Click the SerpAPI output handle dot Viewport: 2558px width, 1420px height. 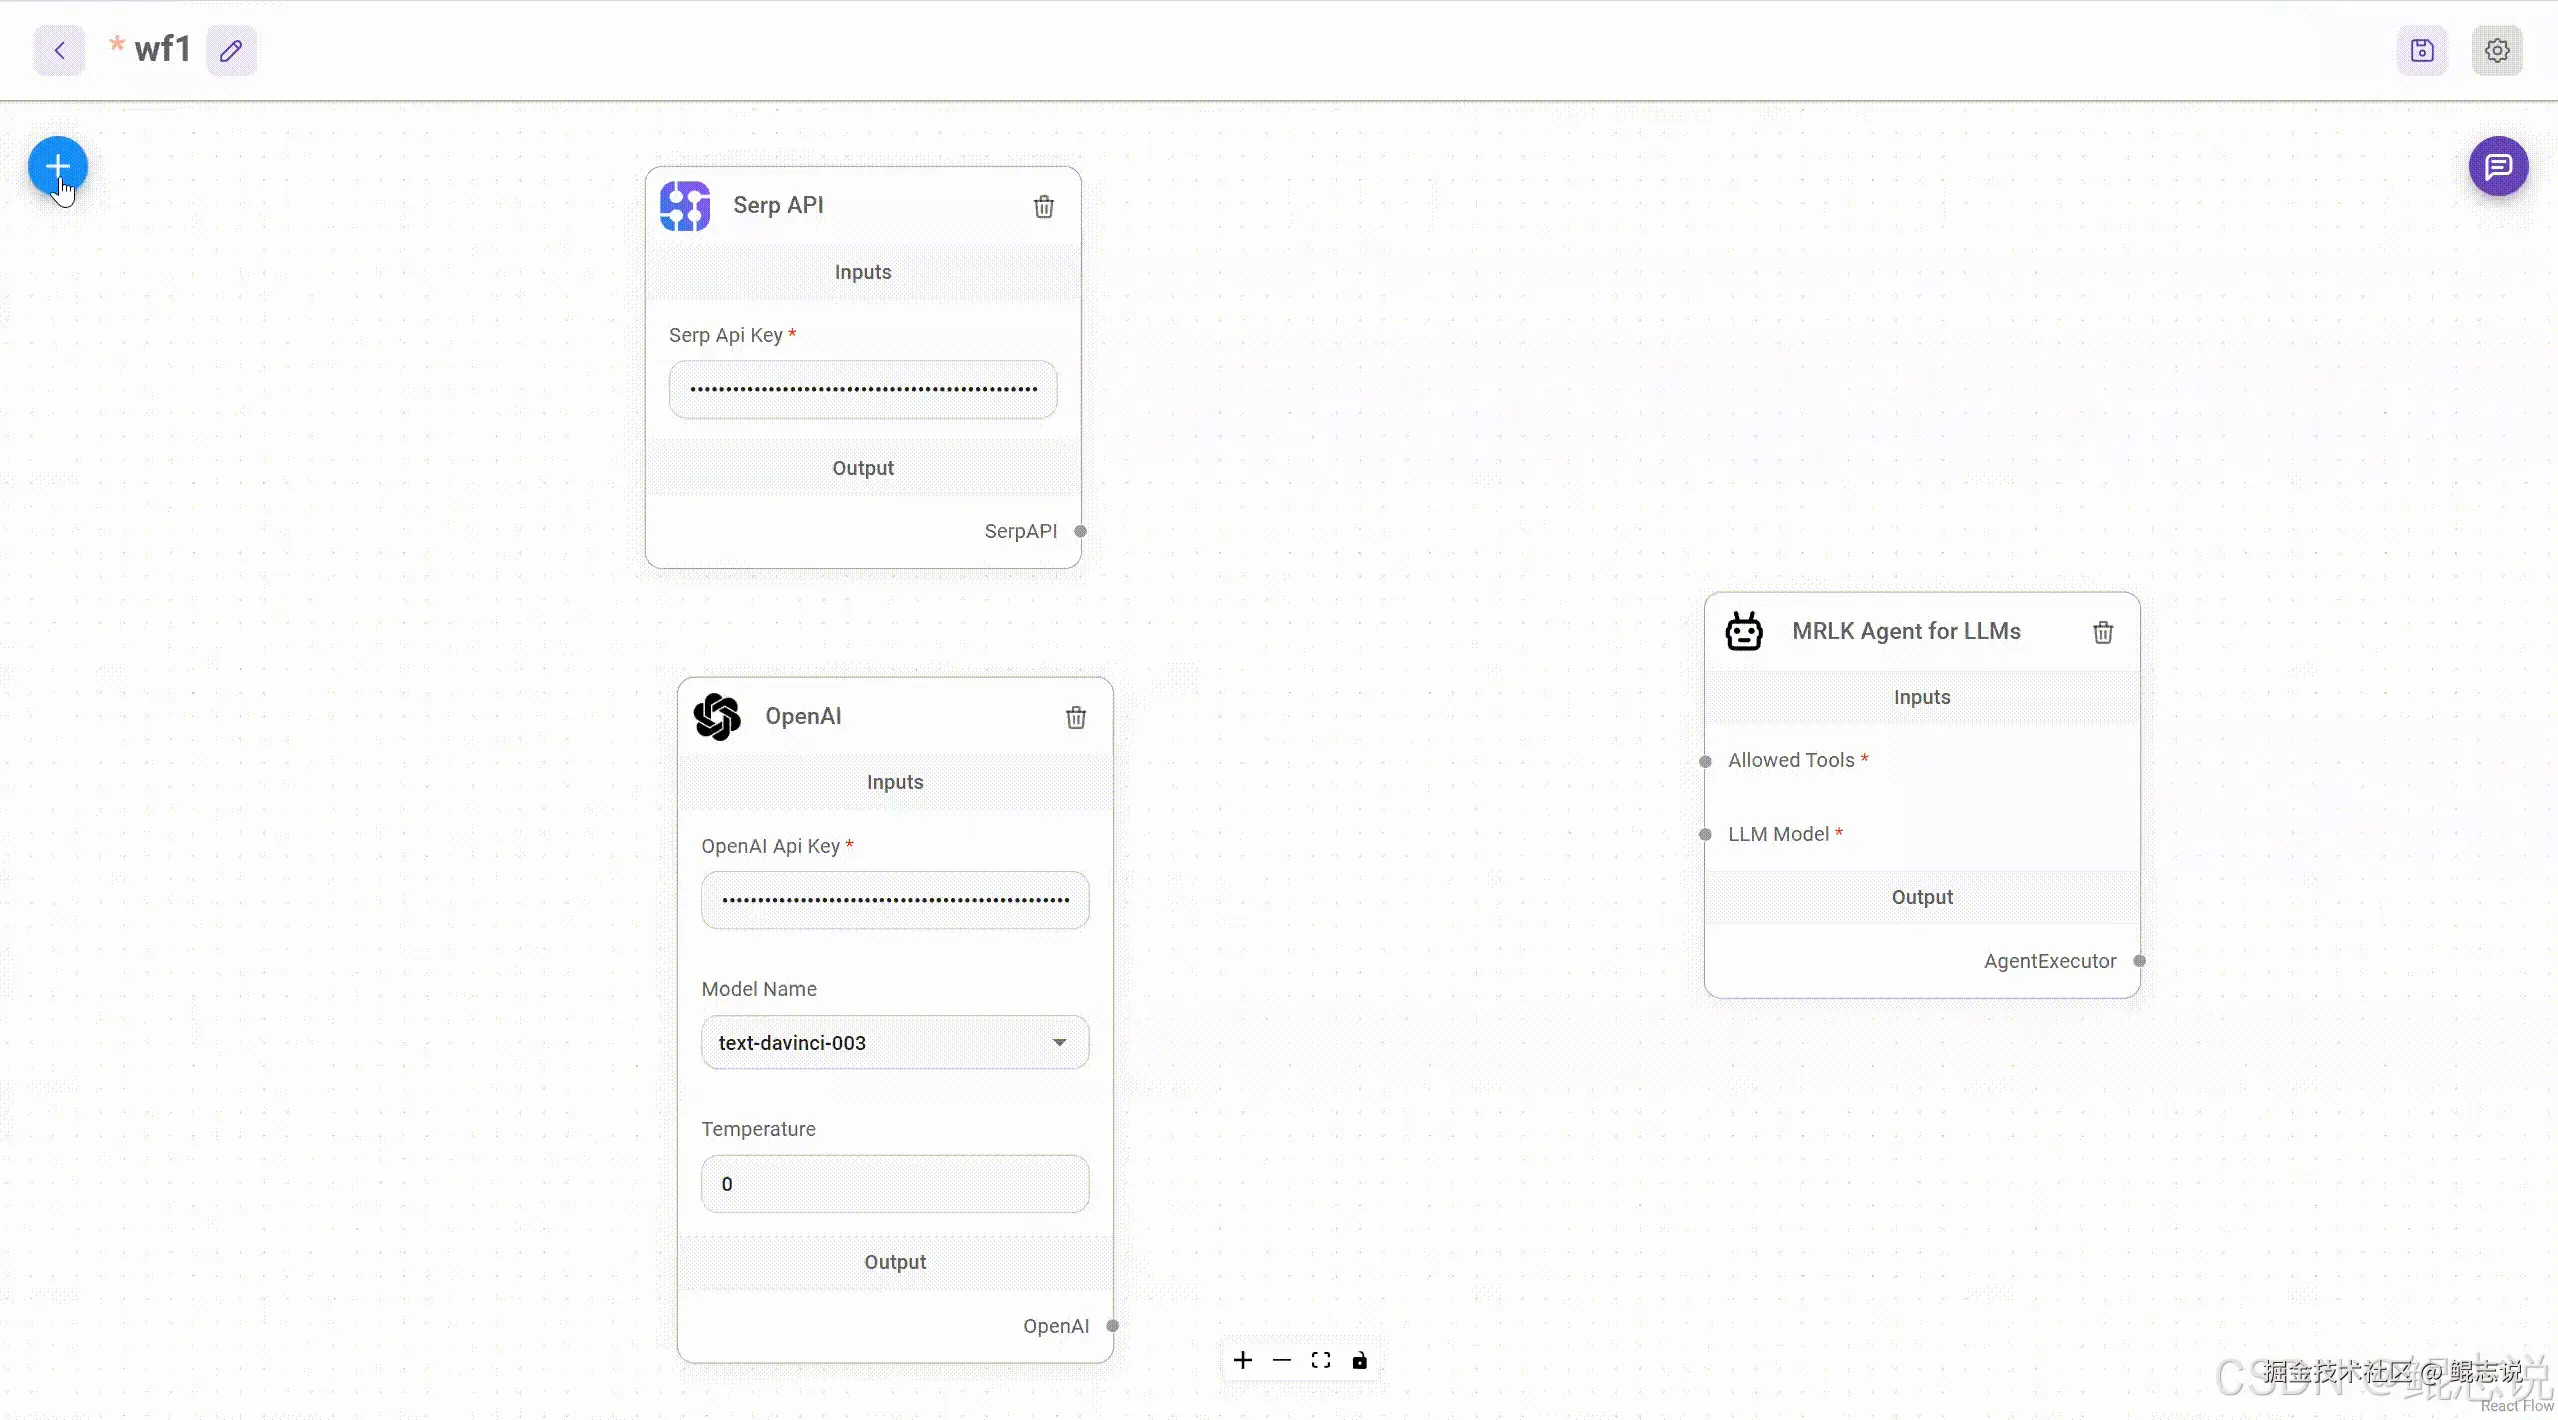[x=1080, y=531]
